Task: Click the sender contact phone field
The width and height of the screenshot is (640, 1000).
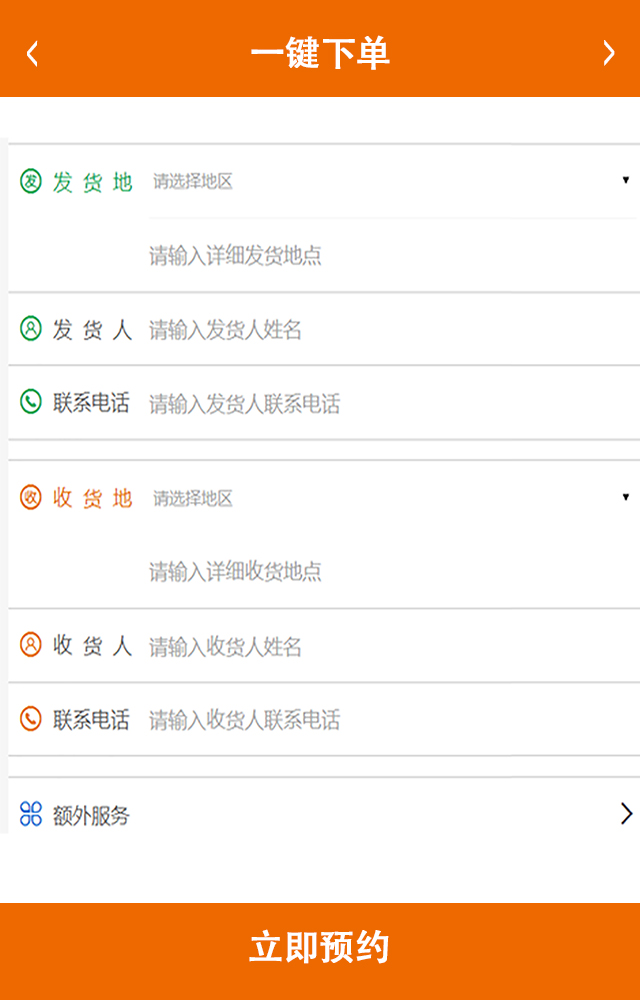Action: (390, 404)
